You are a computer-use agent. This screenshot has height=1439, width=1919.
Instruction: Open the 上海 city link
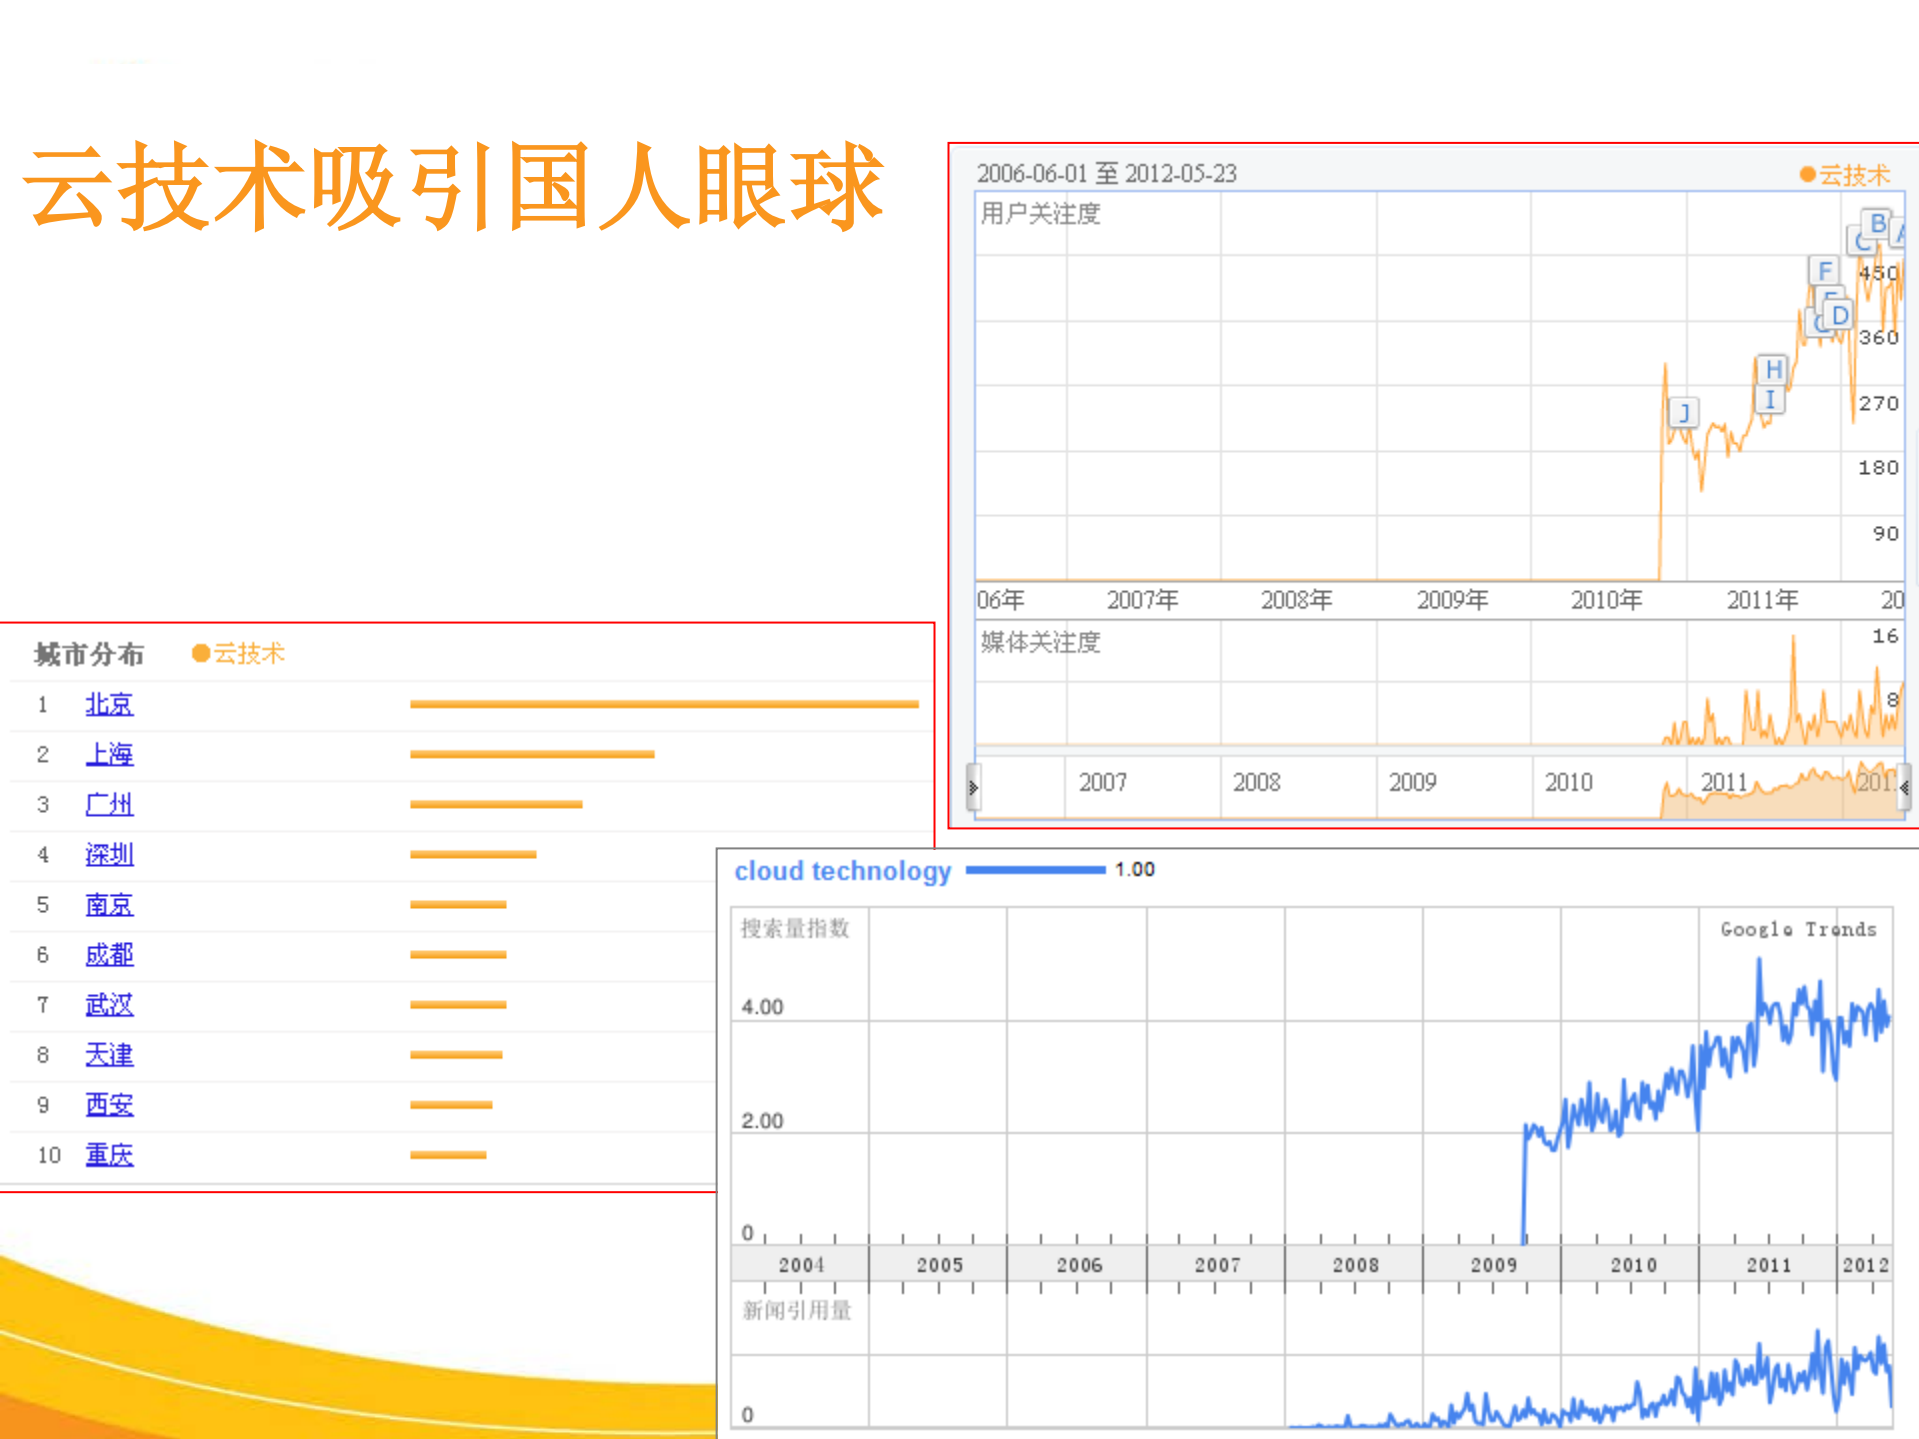tap(110, 754)
